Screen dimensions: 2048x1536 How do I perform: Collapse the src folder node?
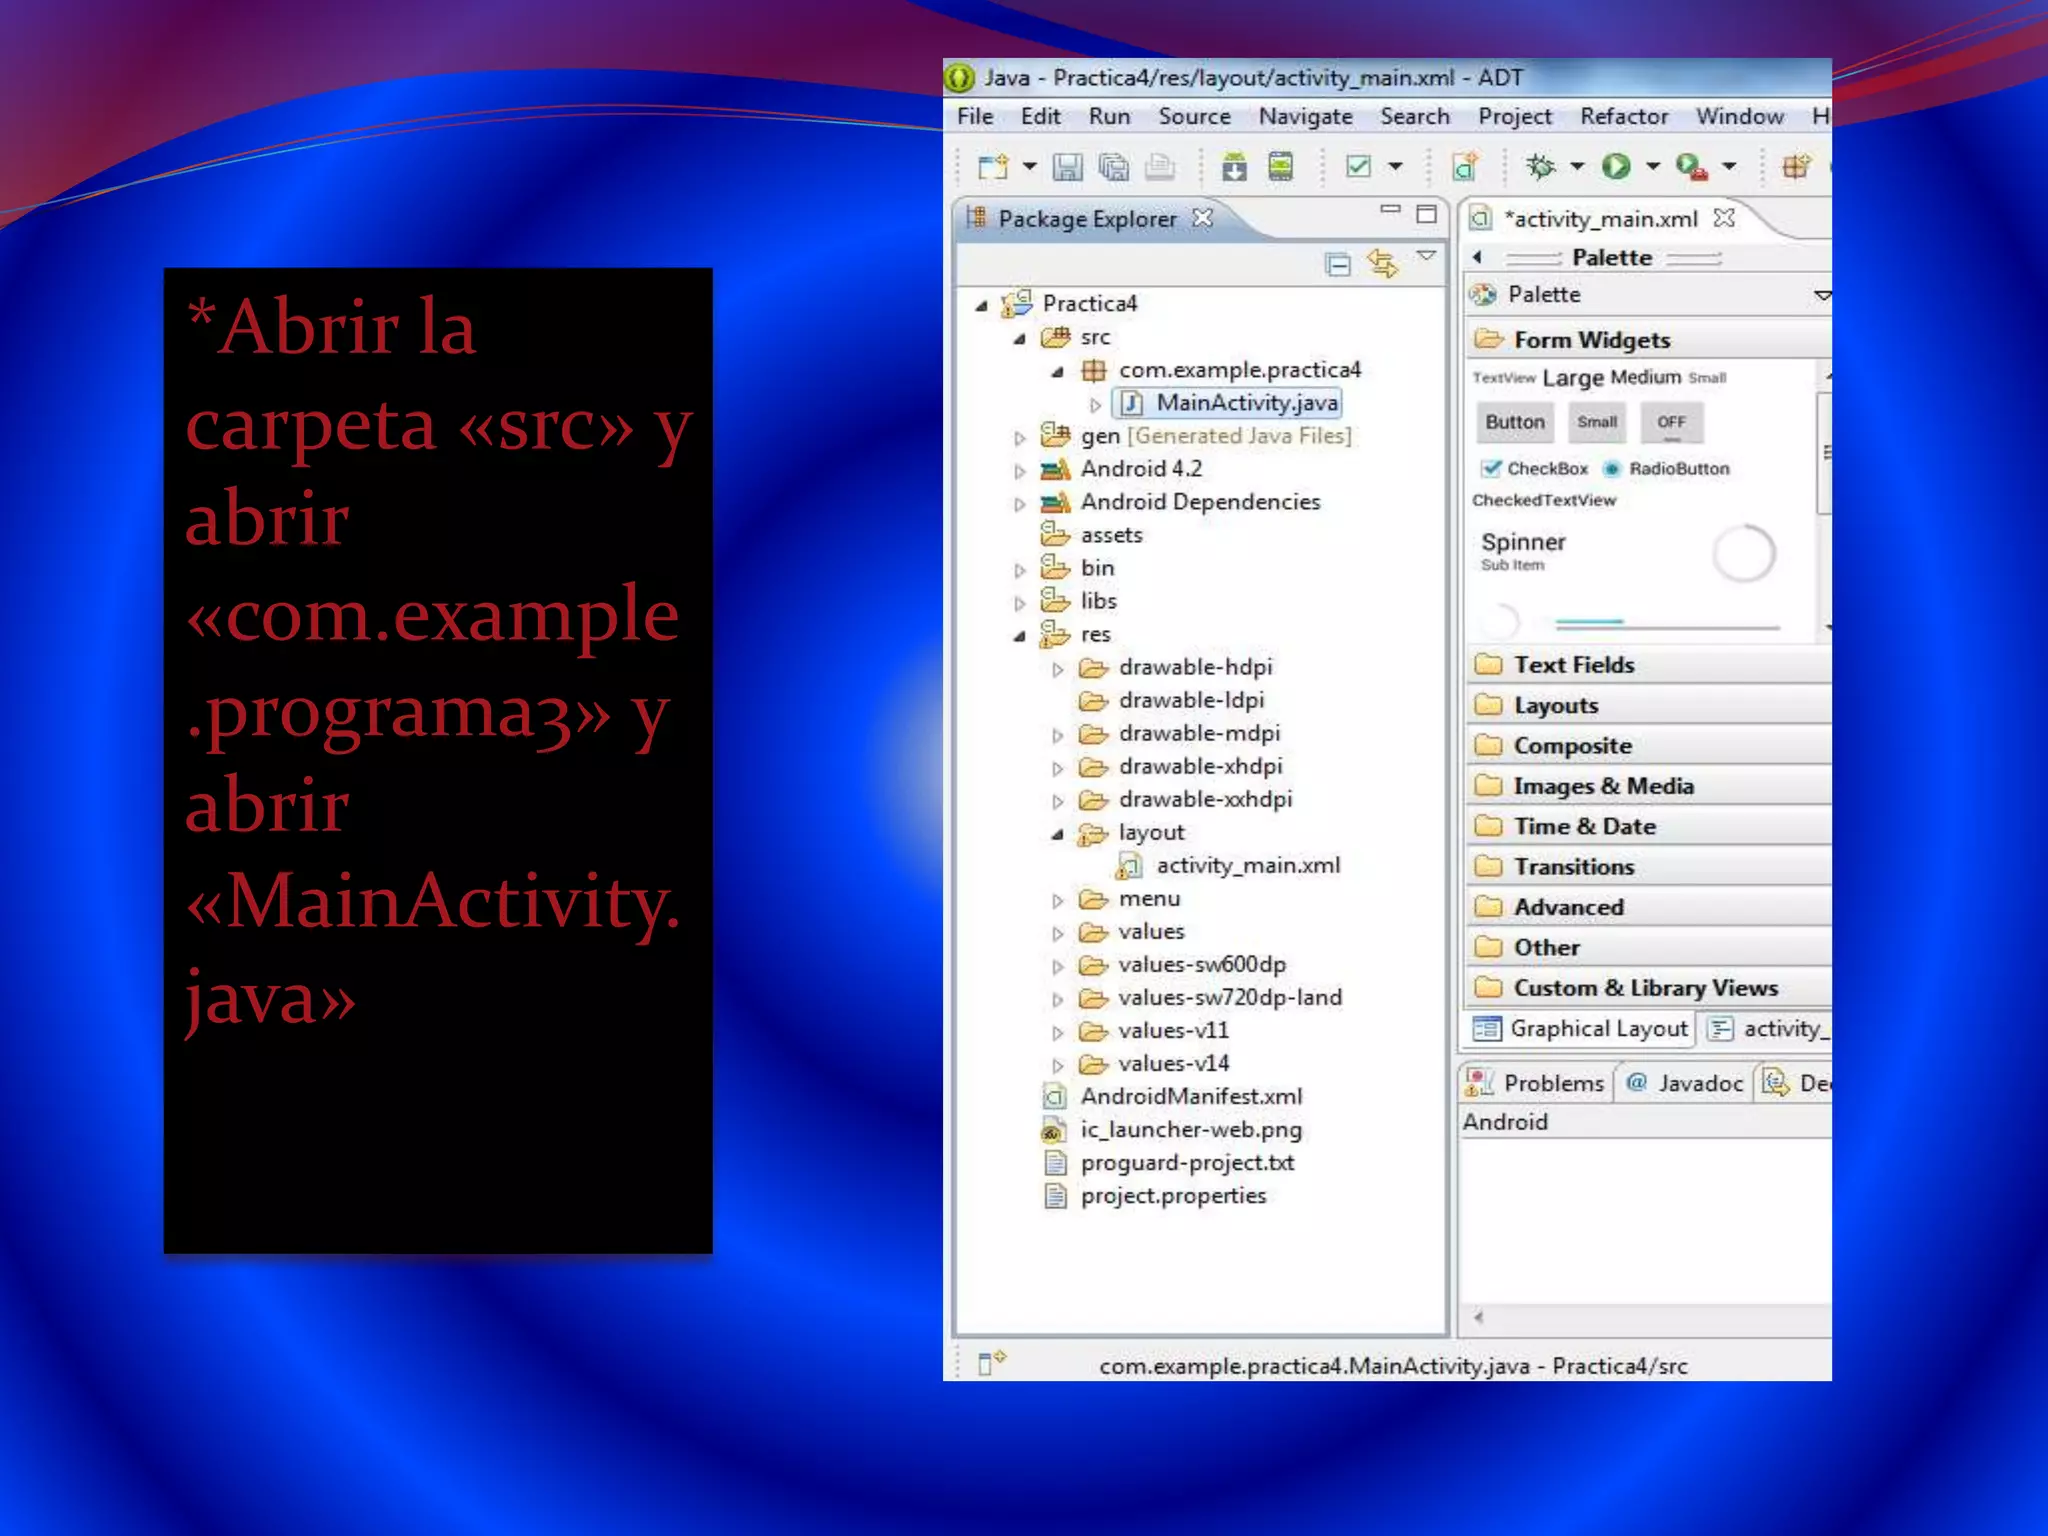pos(1020,338)
